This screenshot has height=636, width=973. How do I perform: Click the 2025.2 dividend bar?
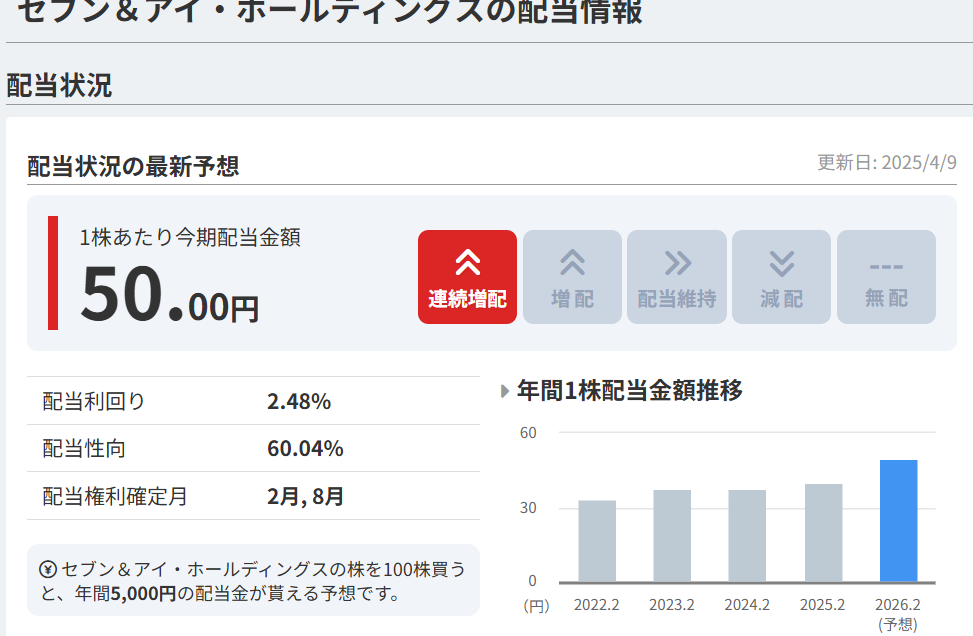pos(823,533)
